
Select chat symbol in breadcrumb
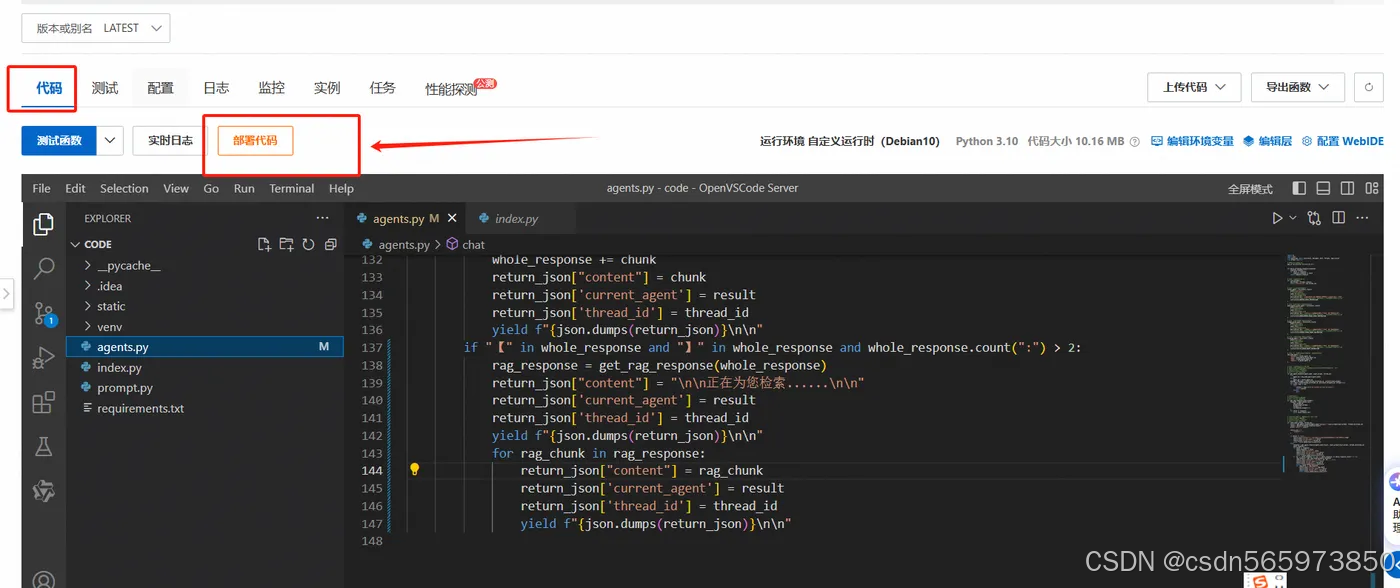466,244
